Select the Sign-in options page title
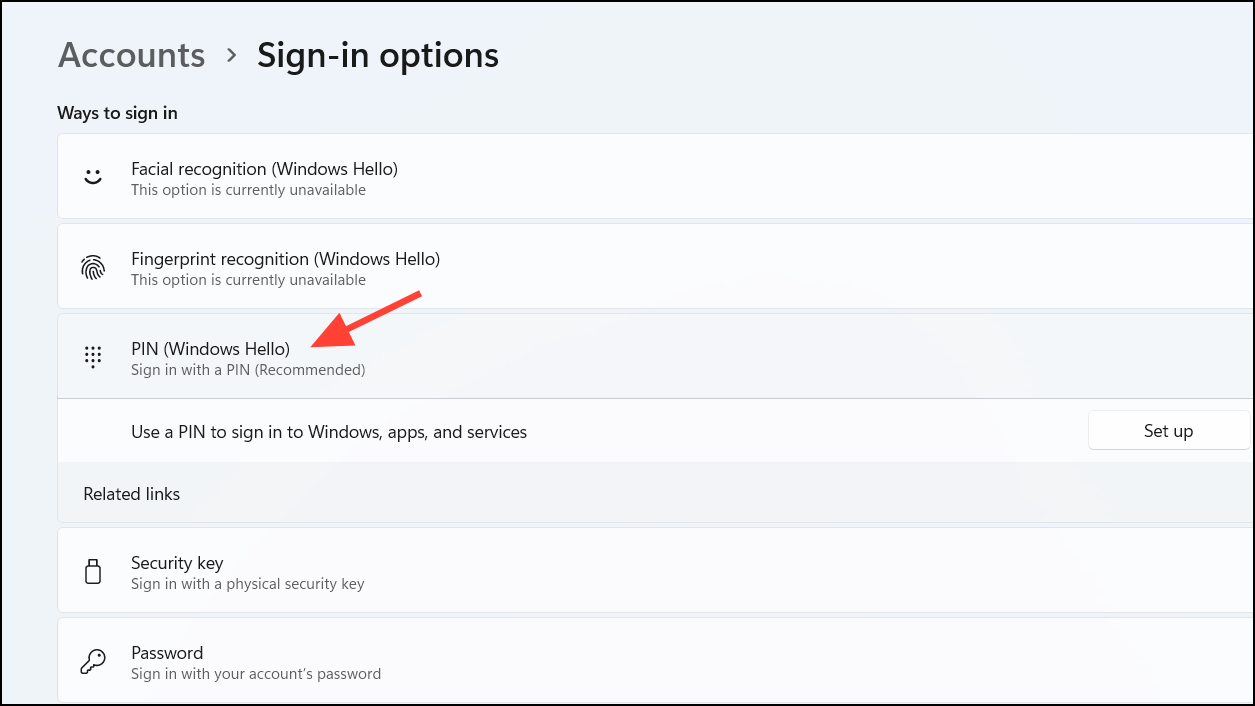Viewport: 1255px width, 706px height. pos(377,55)
